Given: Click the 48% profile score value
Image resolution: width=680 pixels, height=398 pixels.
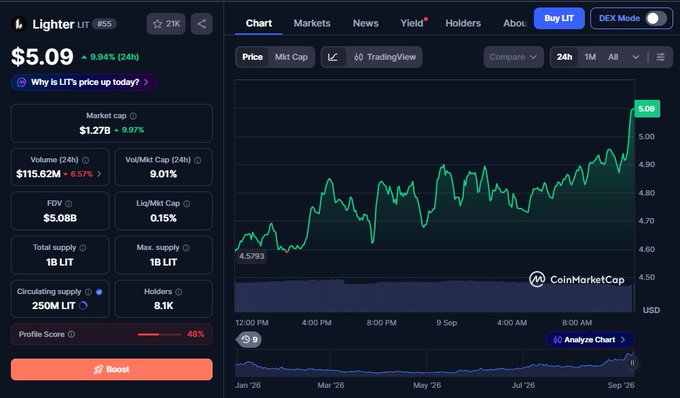Looking at the screenshot, I should tap(196, 334).
